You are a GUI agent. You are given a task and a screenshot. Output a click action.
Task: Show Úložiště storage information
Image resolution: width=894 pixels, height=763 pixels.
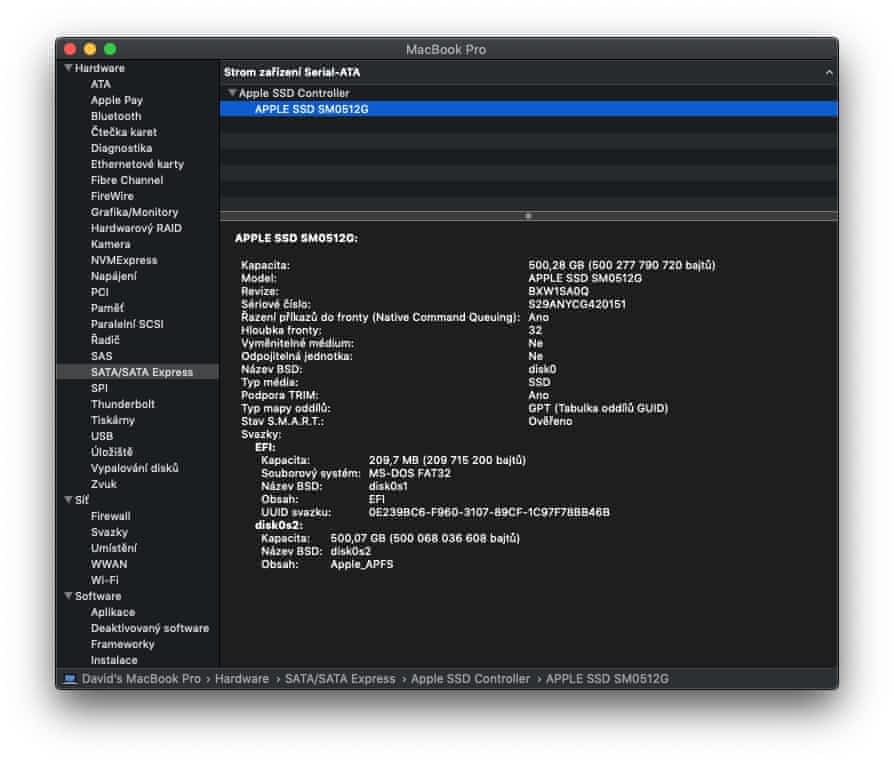coord(111,452)
